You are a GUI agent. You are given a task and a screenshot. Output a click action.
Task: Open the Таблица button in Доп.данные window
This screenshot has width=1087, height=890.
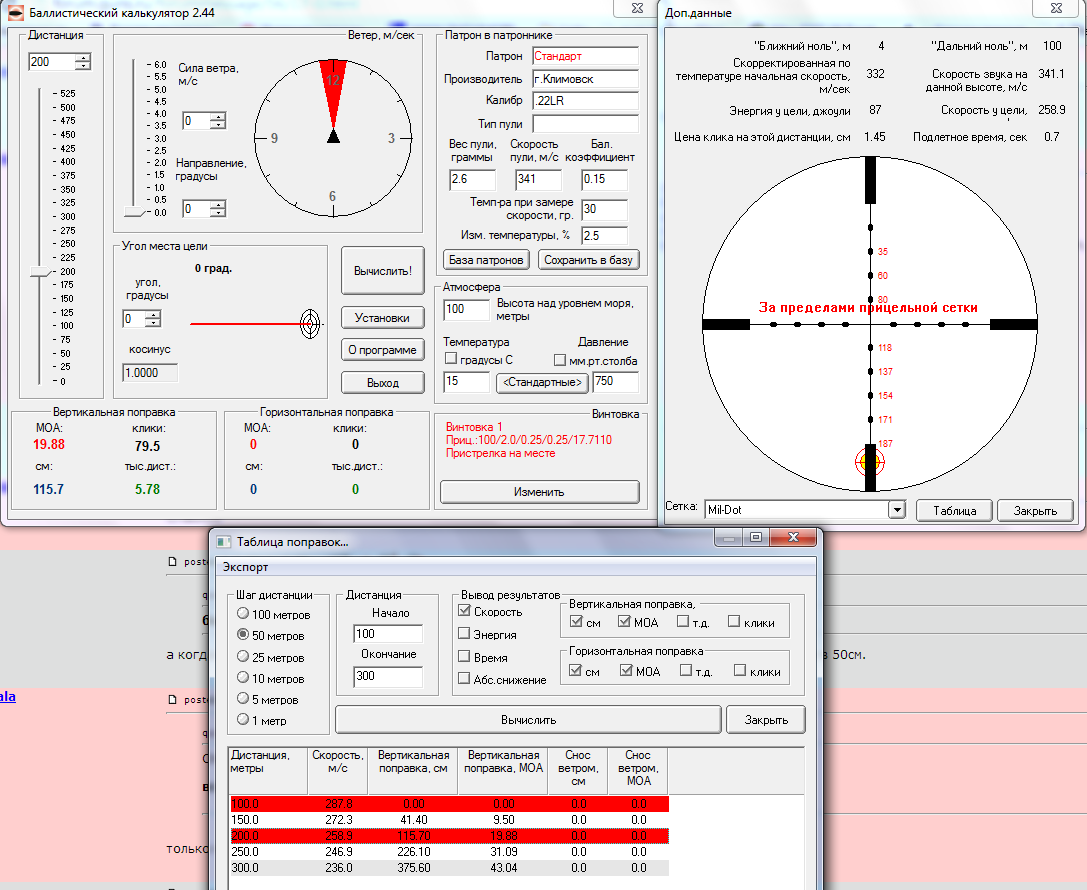(955, 511)
